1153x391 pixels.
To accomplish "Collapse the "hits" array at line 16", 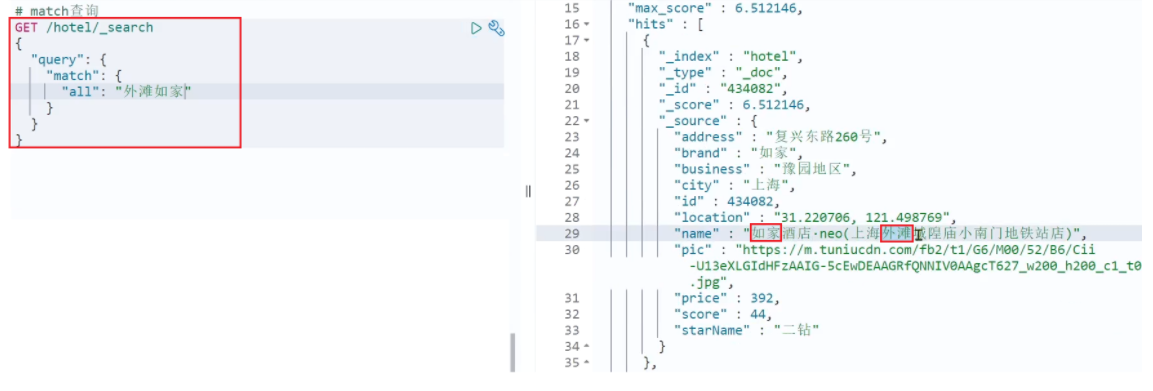I will 587,25.
